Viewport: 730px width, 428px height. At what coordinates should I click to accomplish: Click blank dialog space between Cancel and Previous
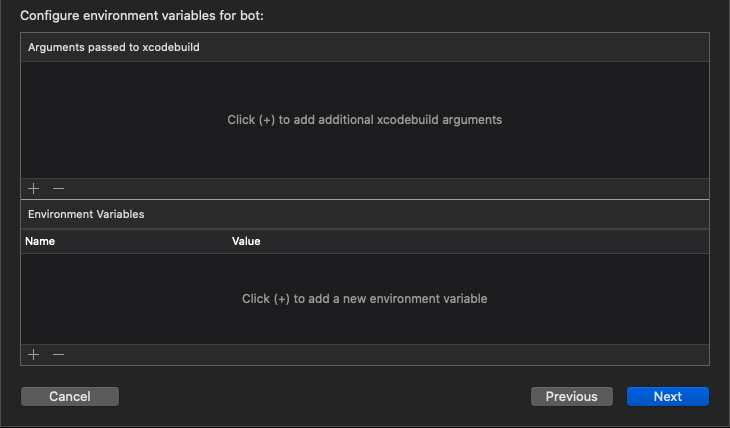coord(324,396)
